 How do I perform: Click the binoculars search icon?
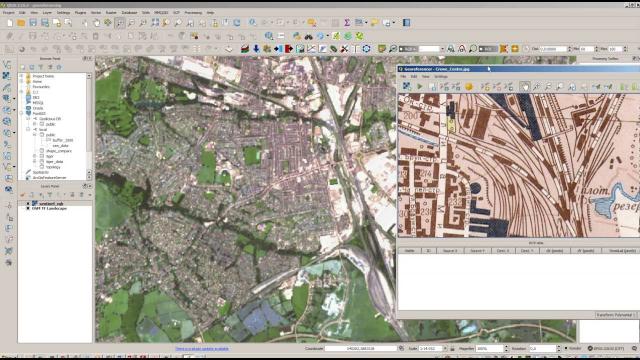(x=309, y=36)
